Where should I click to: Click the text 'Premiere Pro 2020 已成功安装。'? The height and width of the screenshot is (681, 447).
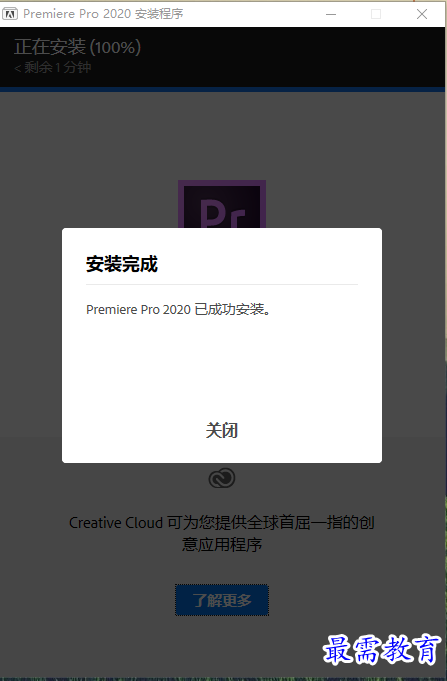178,310
